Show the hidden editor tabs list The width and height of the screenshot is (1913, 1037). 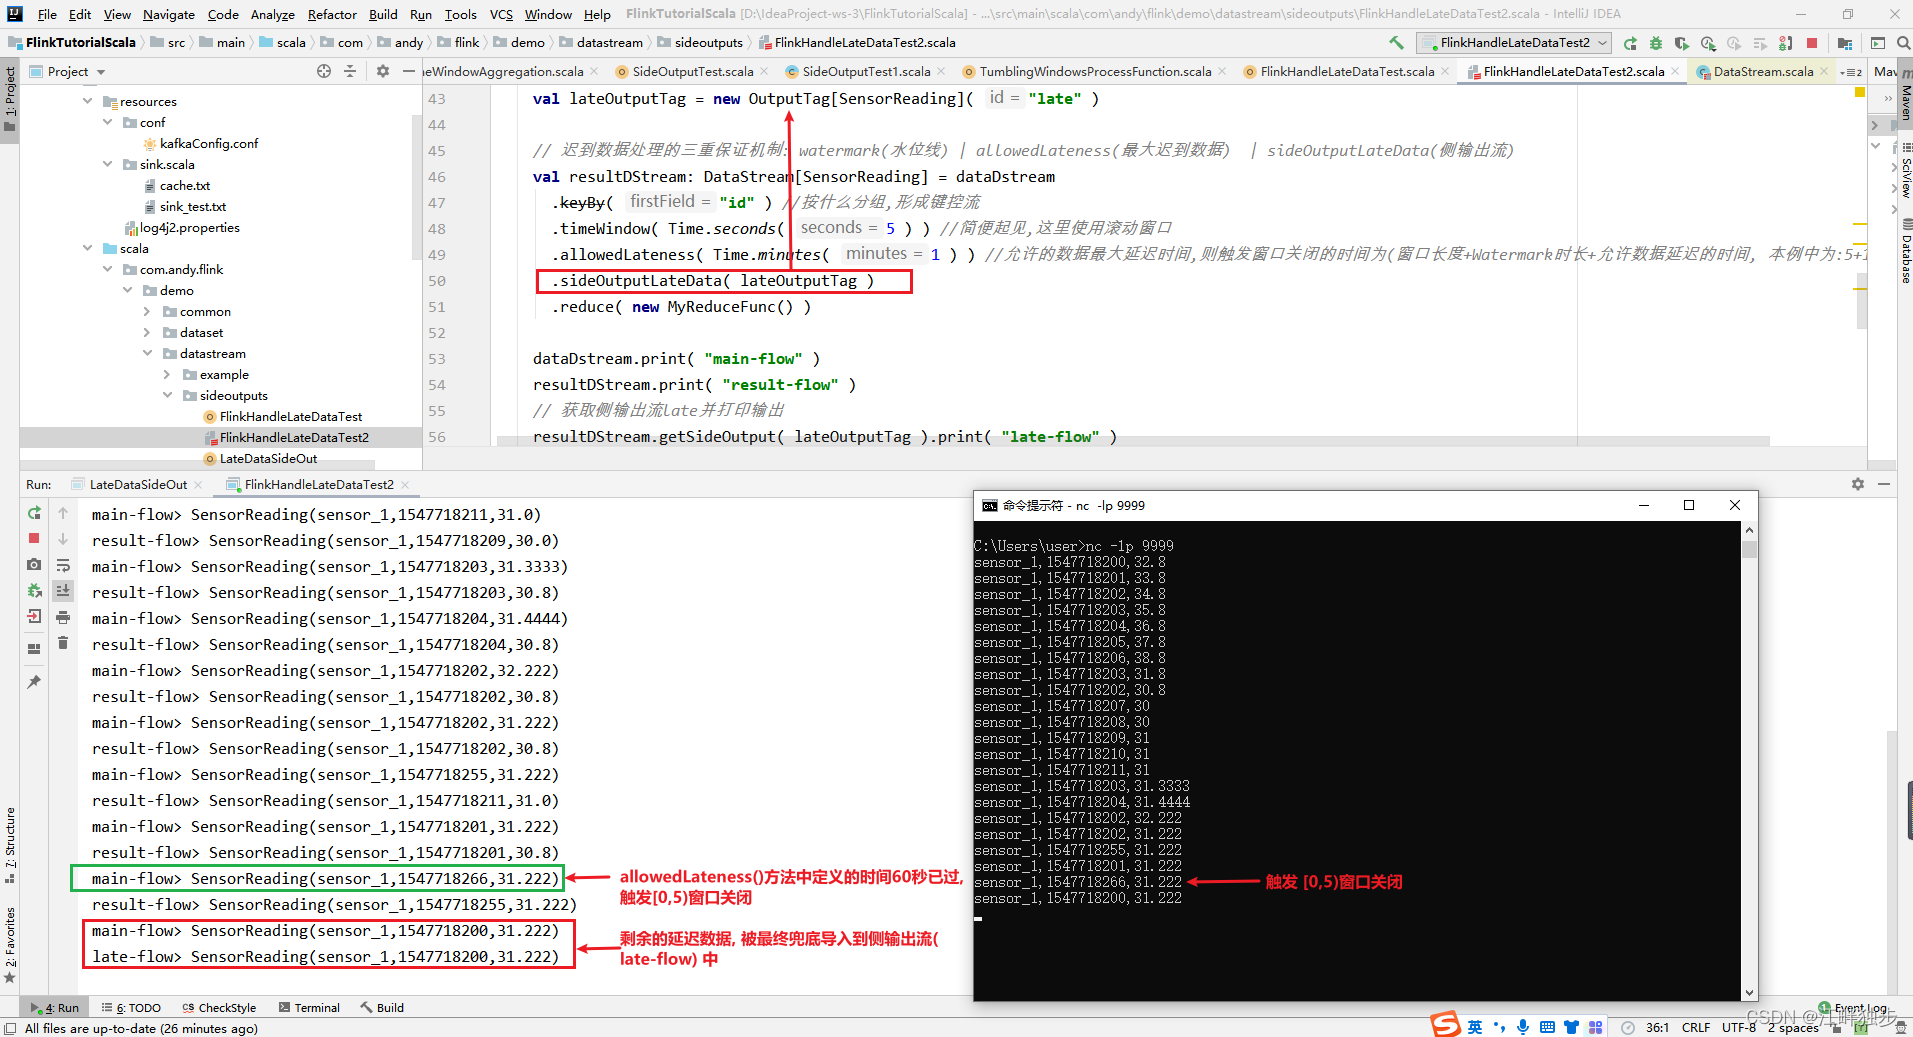point(1852,72)
